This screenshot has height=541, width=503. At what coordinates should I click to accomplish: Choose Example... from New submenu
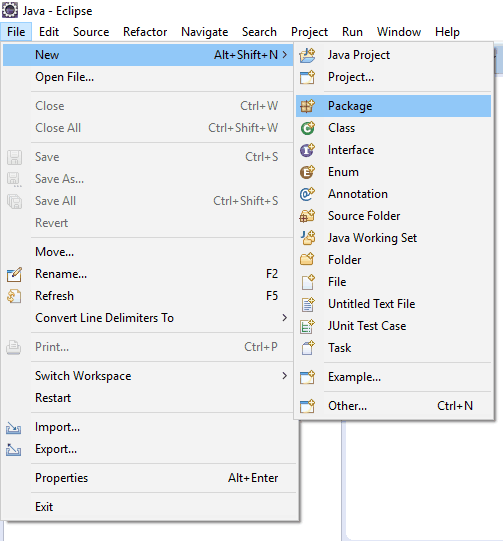tap(393, 377)
